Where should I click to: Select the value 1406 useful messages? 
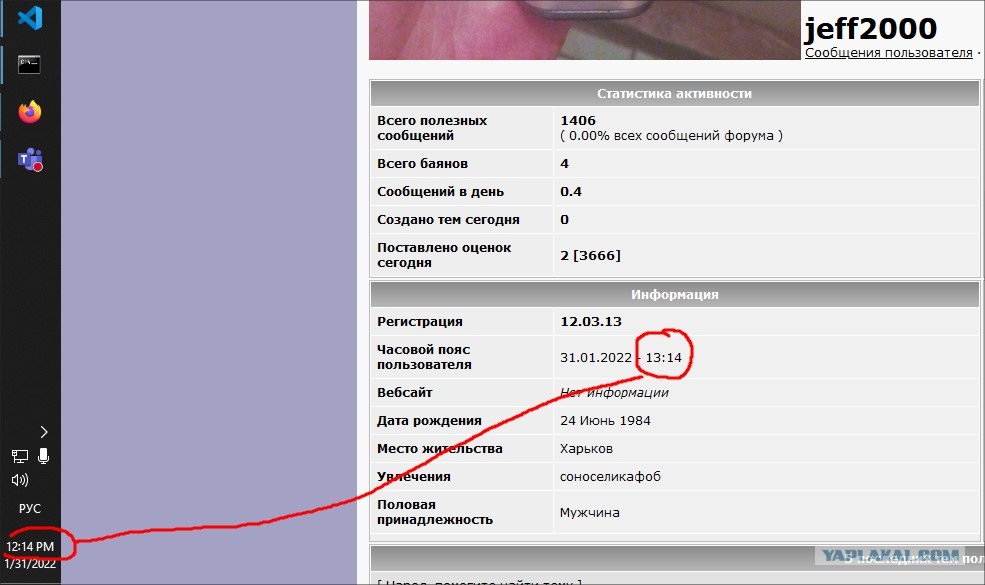tap(578, 120)
